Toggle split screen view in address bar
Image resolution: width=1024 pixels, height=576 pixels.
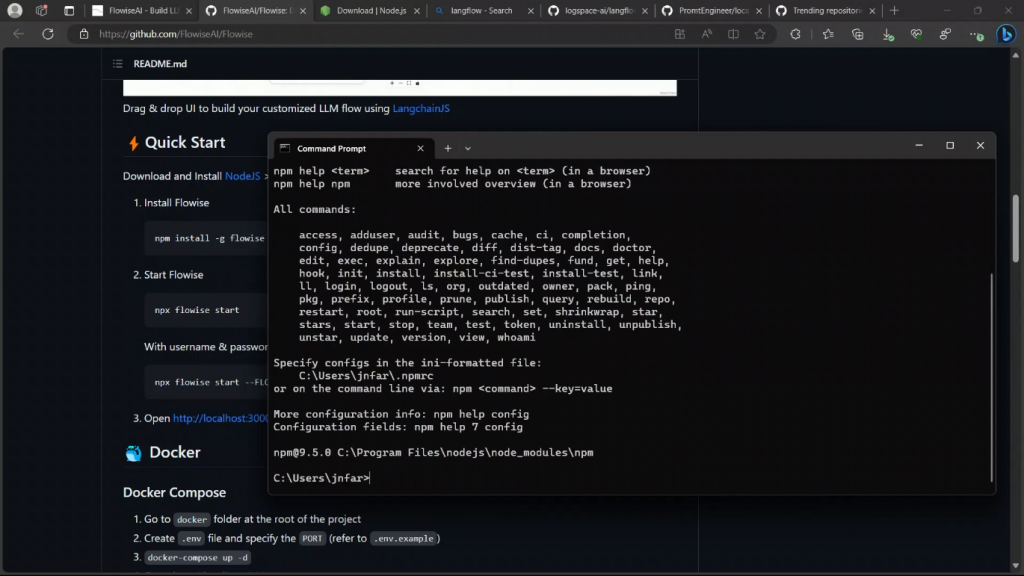tap(733, 34)
